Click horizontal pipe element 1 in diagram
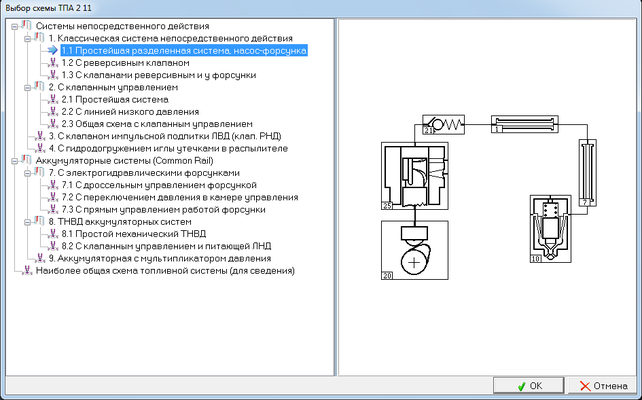Screen dimensions: 642x400 point(525,124)
